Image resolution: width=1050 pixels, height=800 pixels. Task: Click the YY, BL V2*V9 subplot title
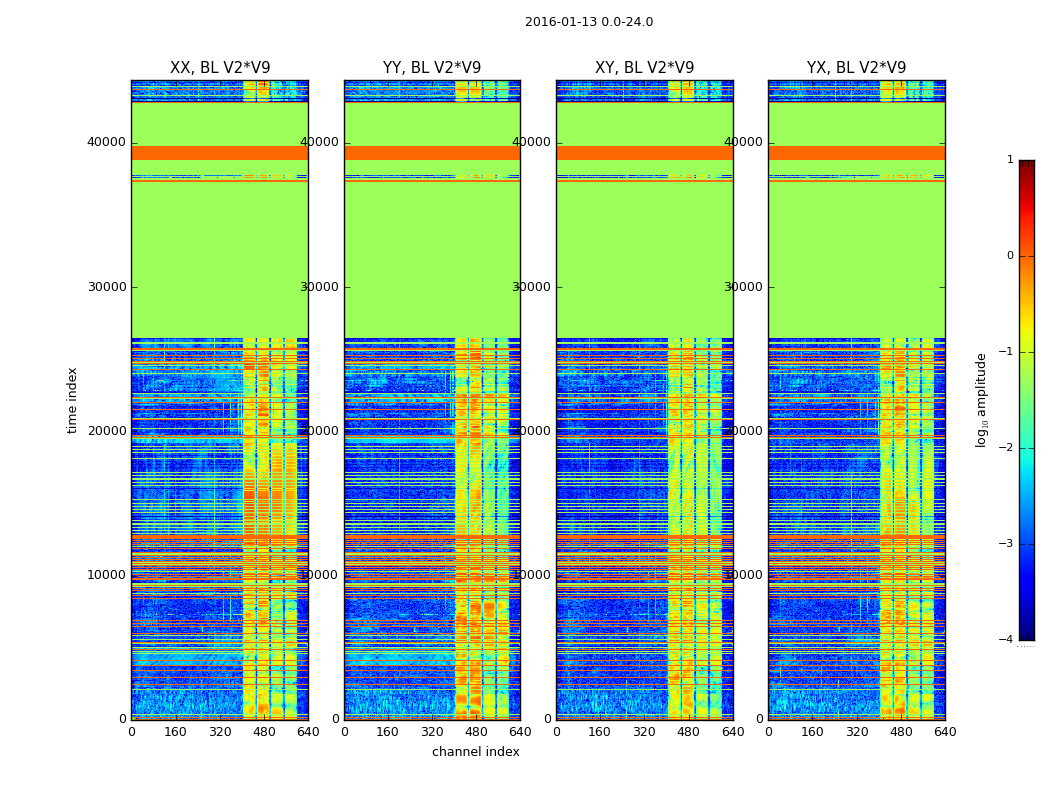(432, 68)
